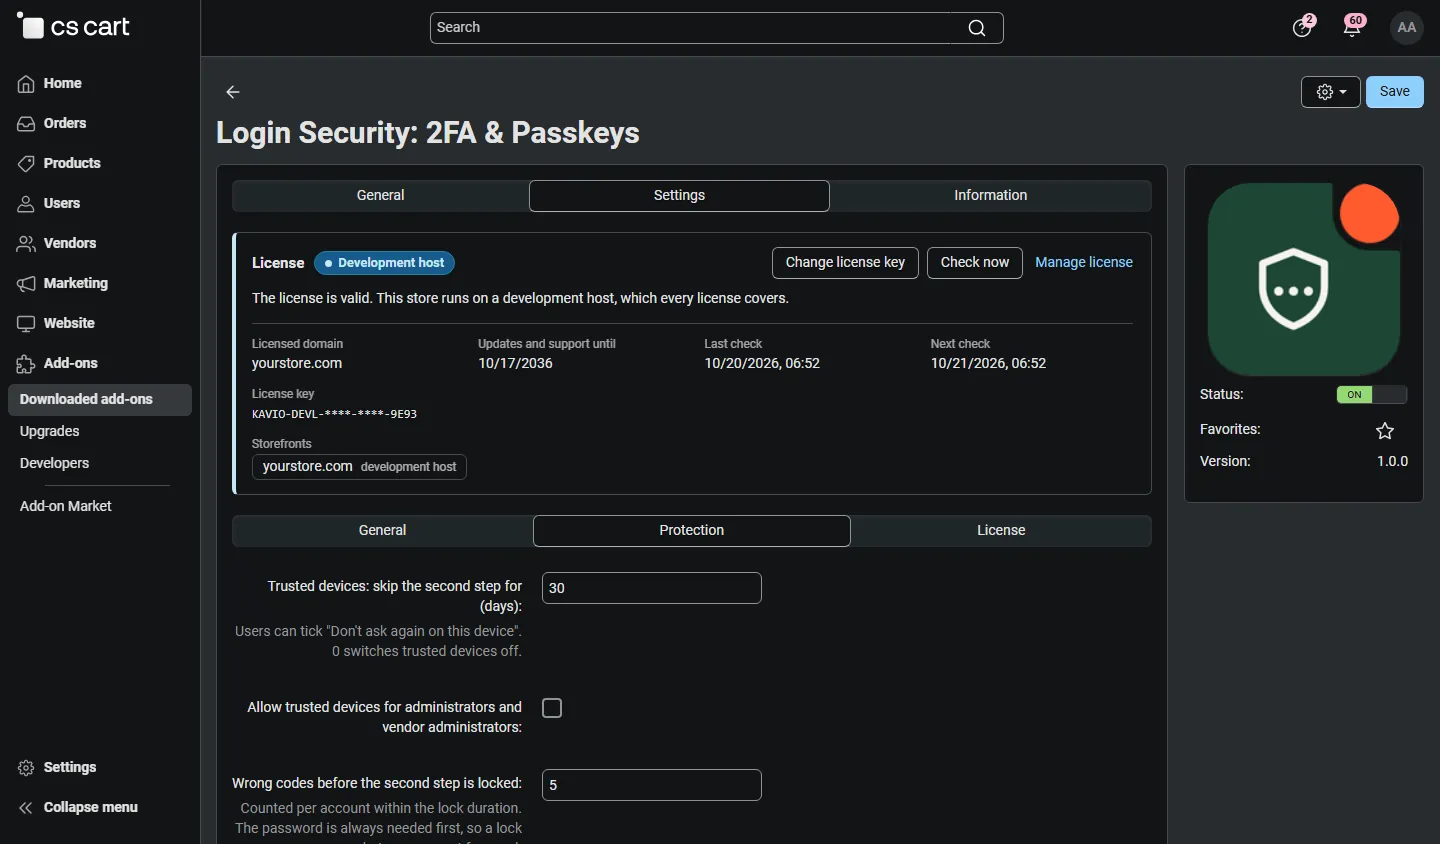Image resolution: width=1440 pixels, height=844 pixels.
Task: Open the Website monitor icon
Action: click(26, 324)
